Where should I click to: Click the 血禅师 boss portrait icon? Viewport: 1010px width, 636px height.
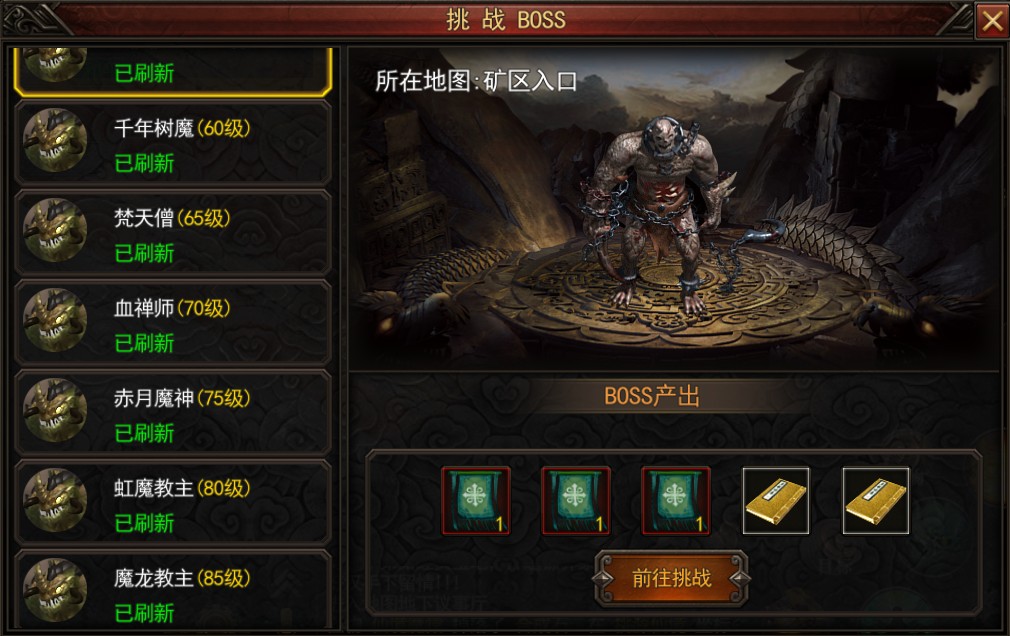tap(55, 320)
